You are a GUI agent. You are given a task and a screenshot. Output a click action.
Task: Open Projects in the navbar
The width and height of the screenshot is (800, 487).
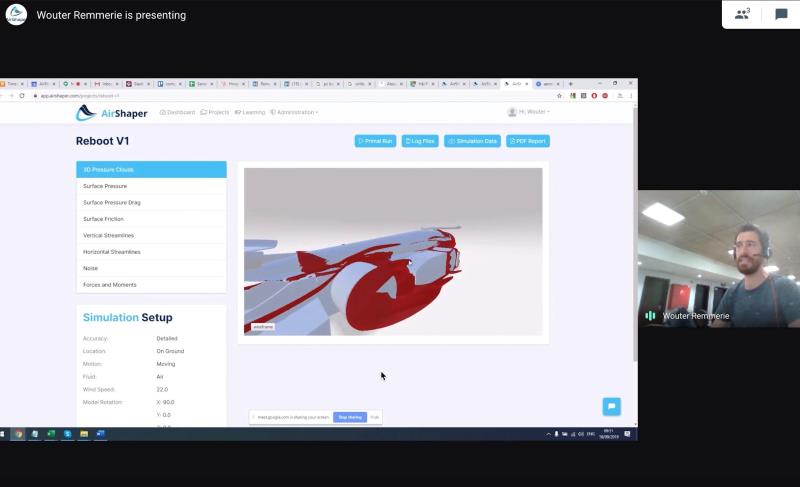(x=215, y=112)
